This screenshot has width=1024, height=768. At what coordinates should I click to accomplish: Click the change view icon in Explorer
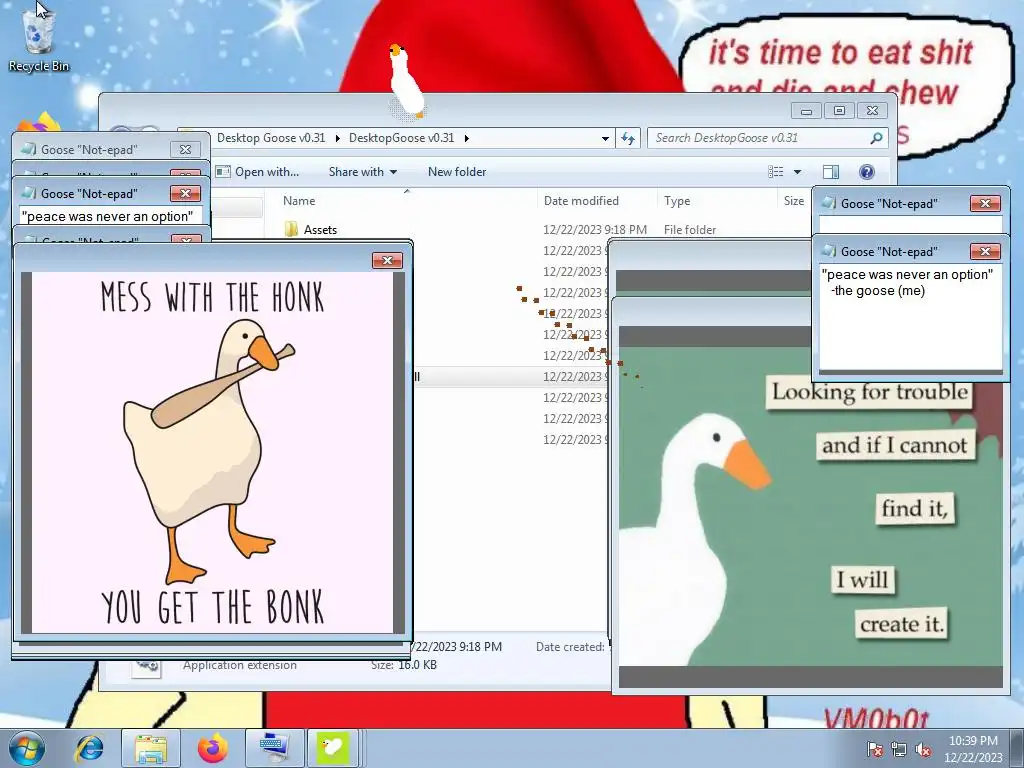776,172
